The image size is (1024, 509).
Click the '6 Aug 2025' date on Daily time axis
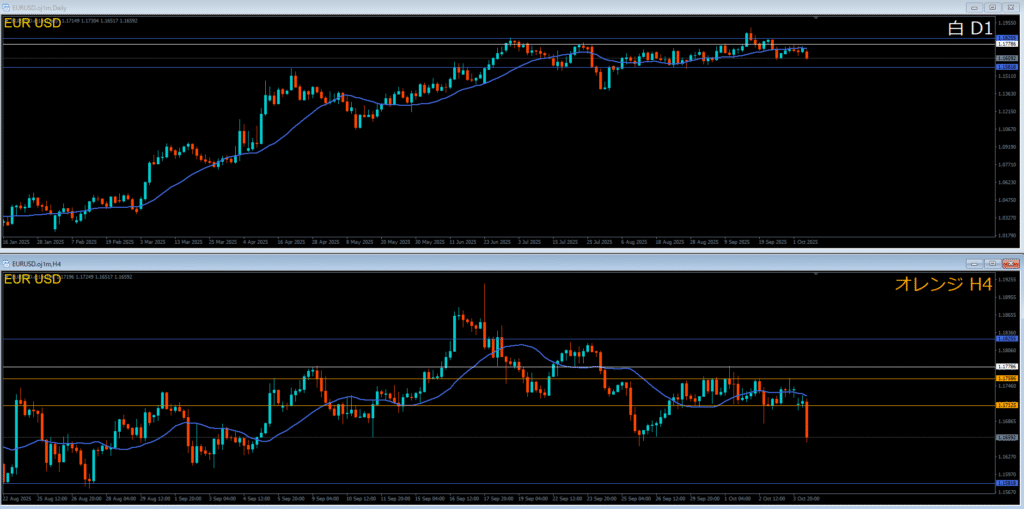point(633,242)
